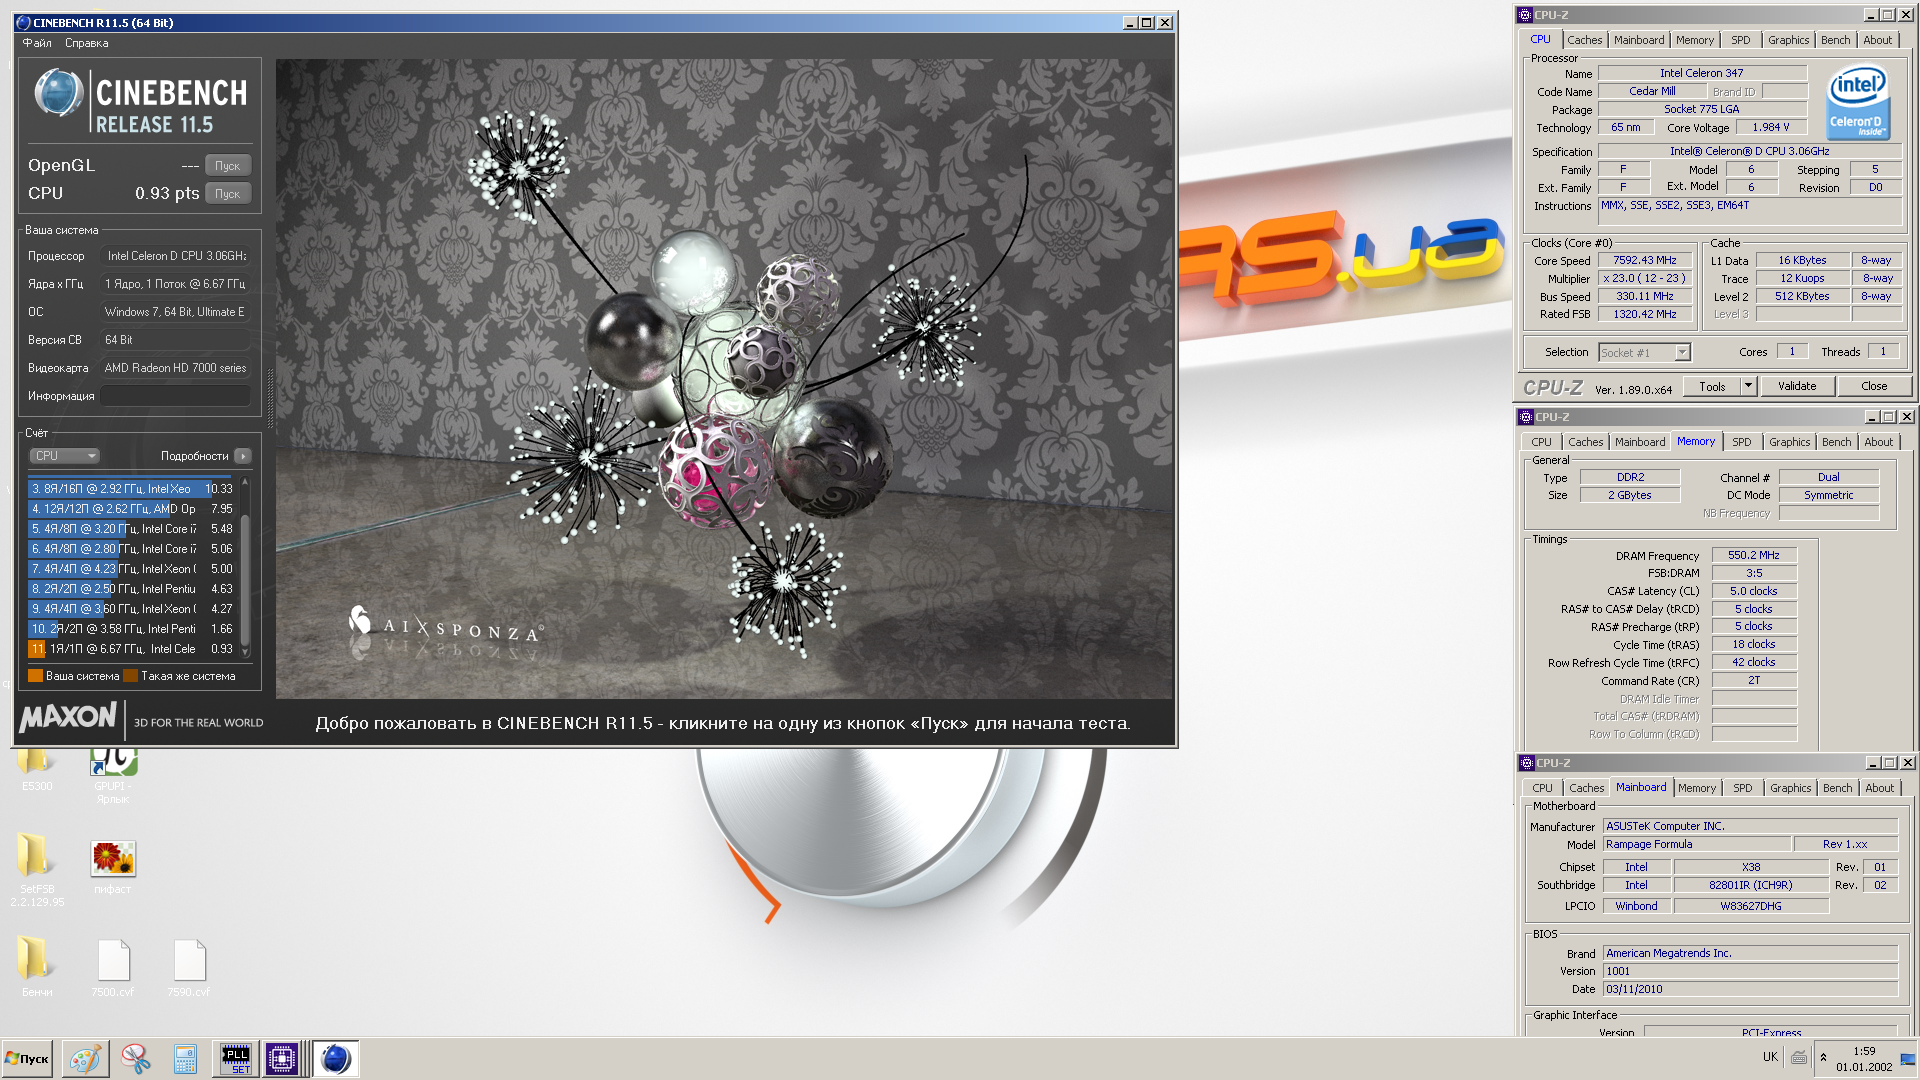This screenshot has height=1080, width=1920.
Task: Open Snipping Tool from the taskbar
Action: point(135,1058)
